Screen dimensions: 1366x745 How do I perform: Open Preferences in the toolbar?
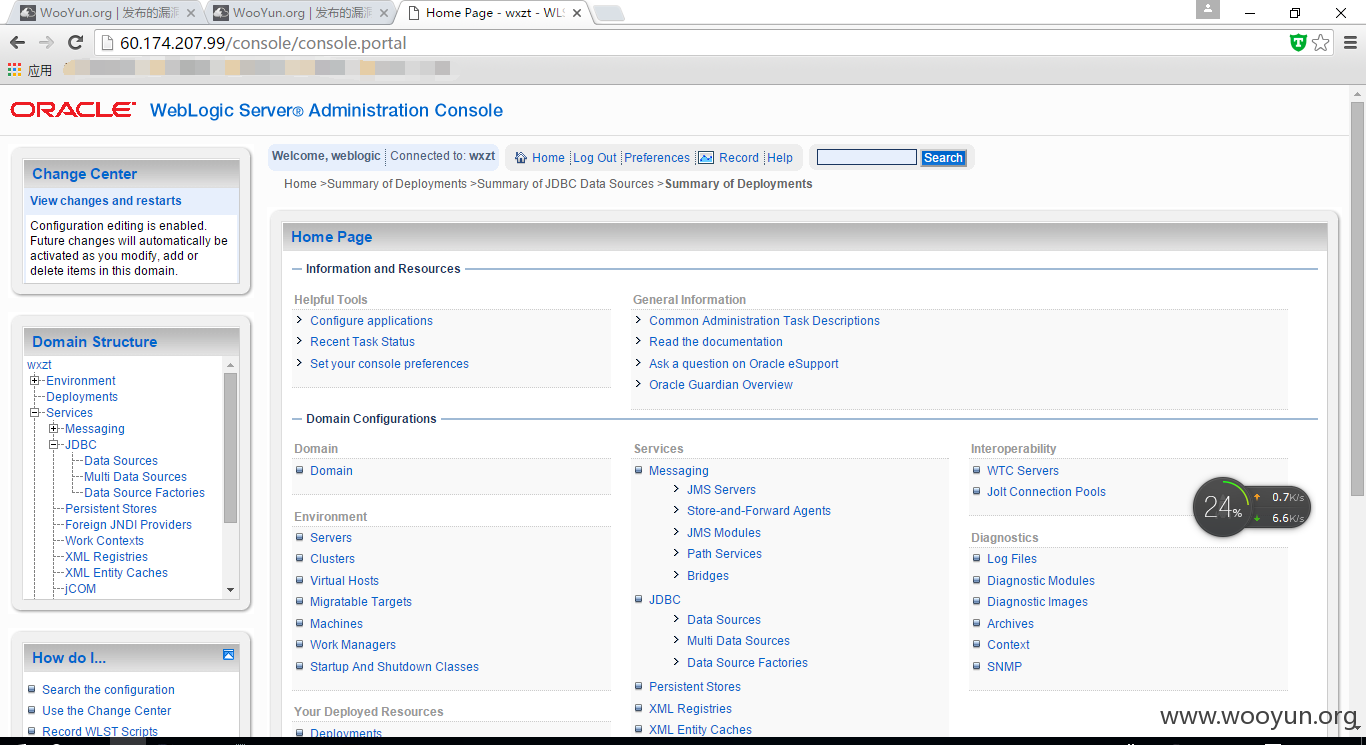tap(657, 158)
